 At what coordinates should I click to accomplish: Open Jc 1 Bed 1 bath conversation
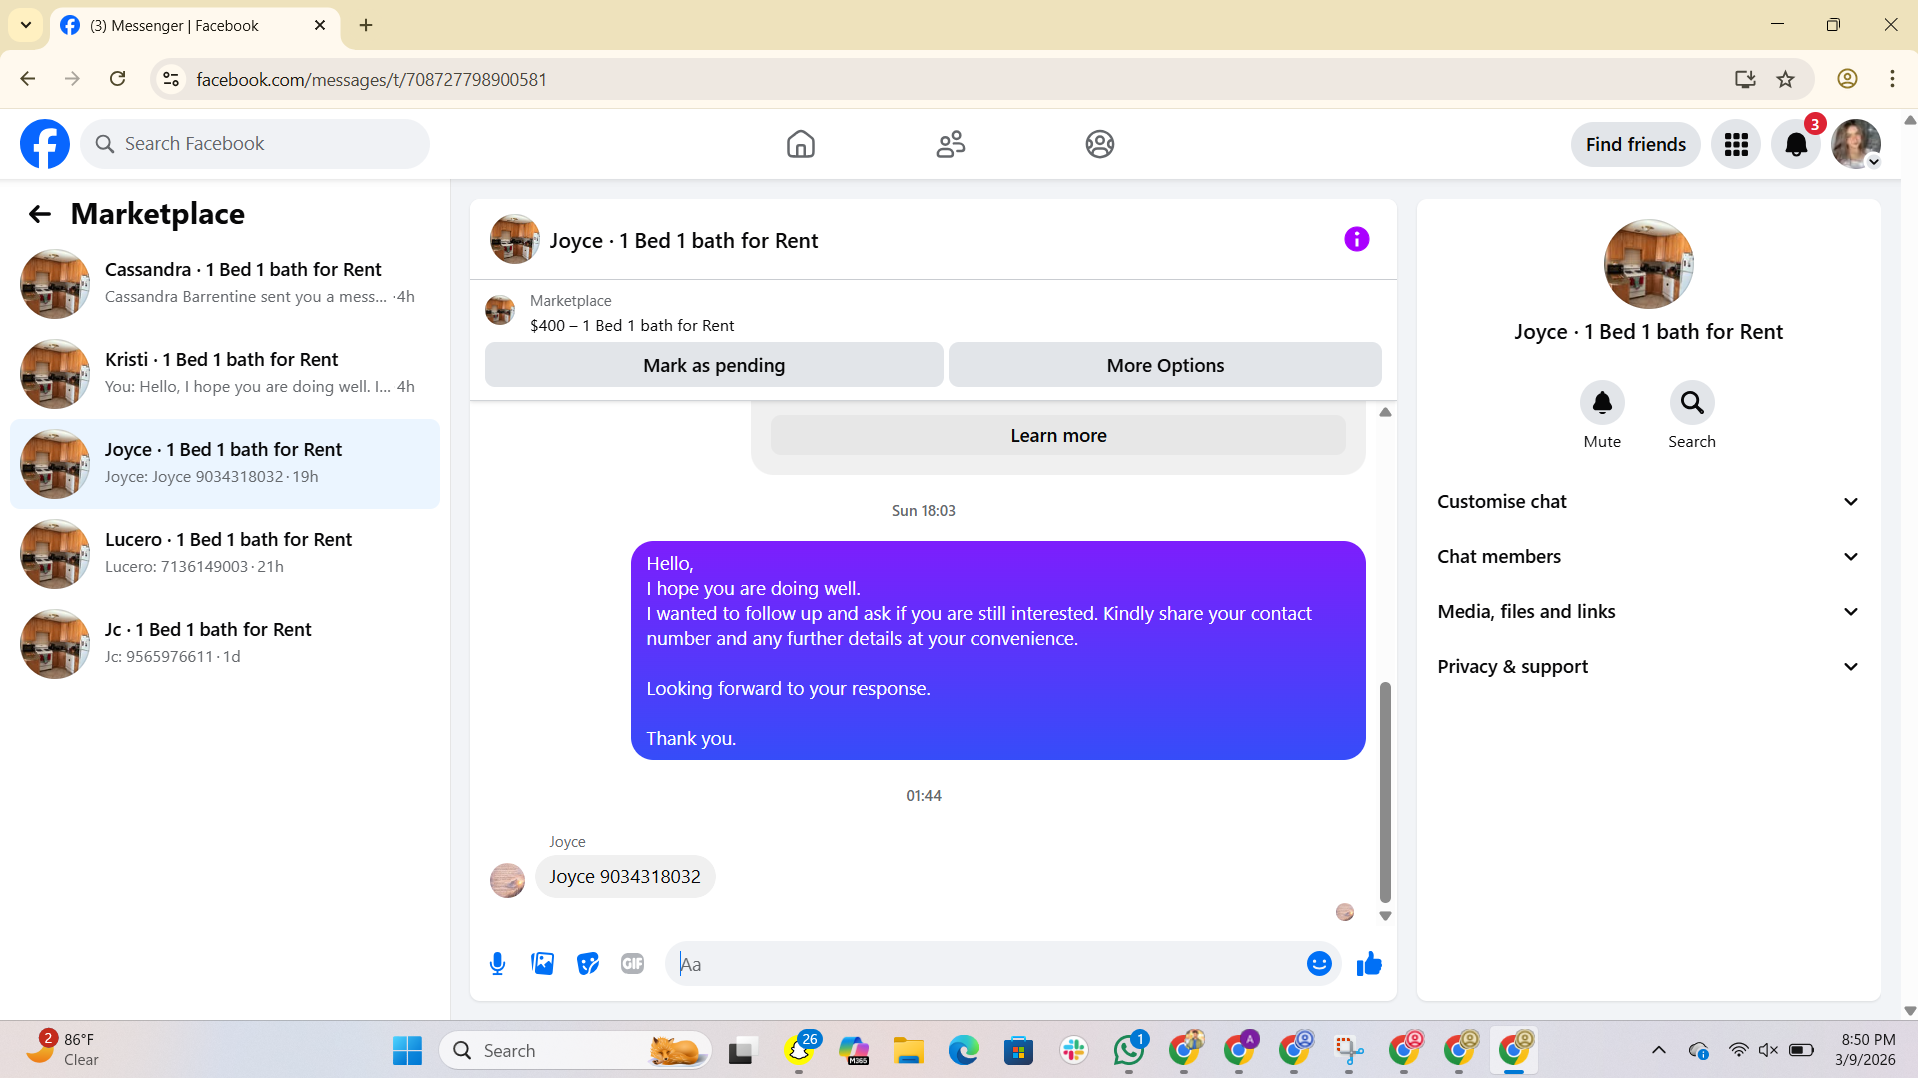(225, 644)
